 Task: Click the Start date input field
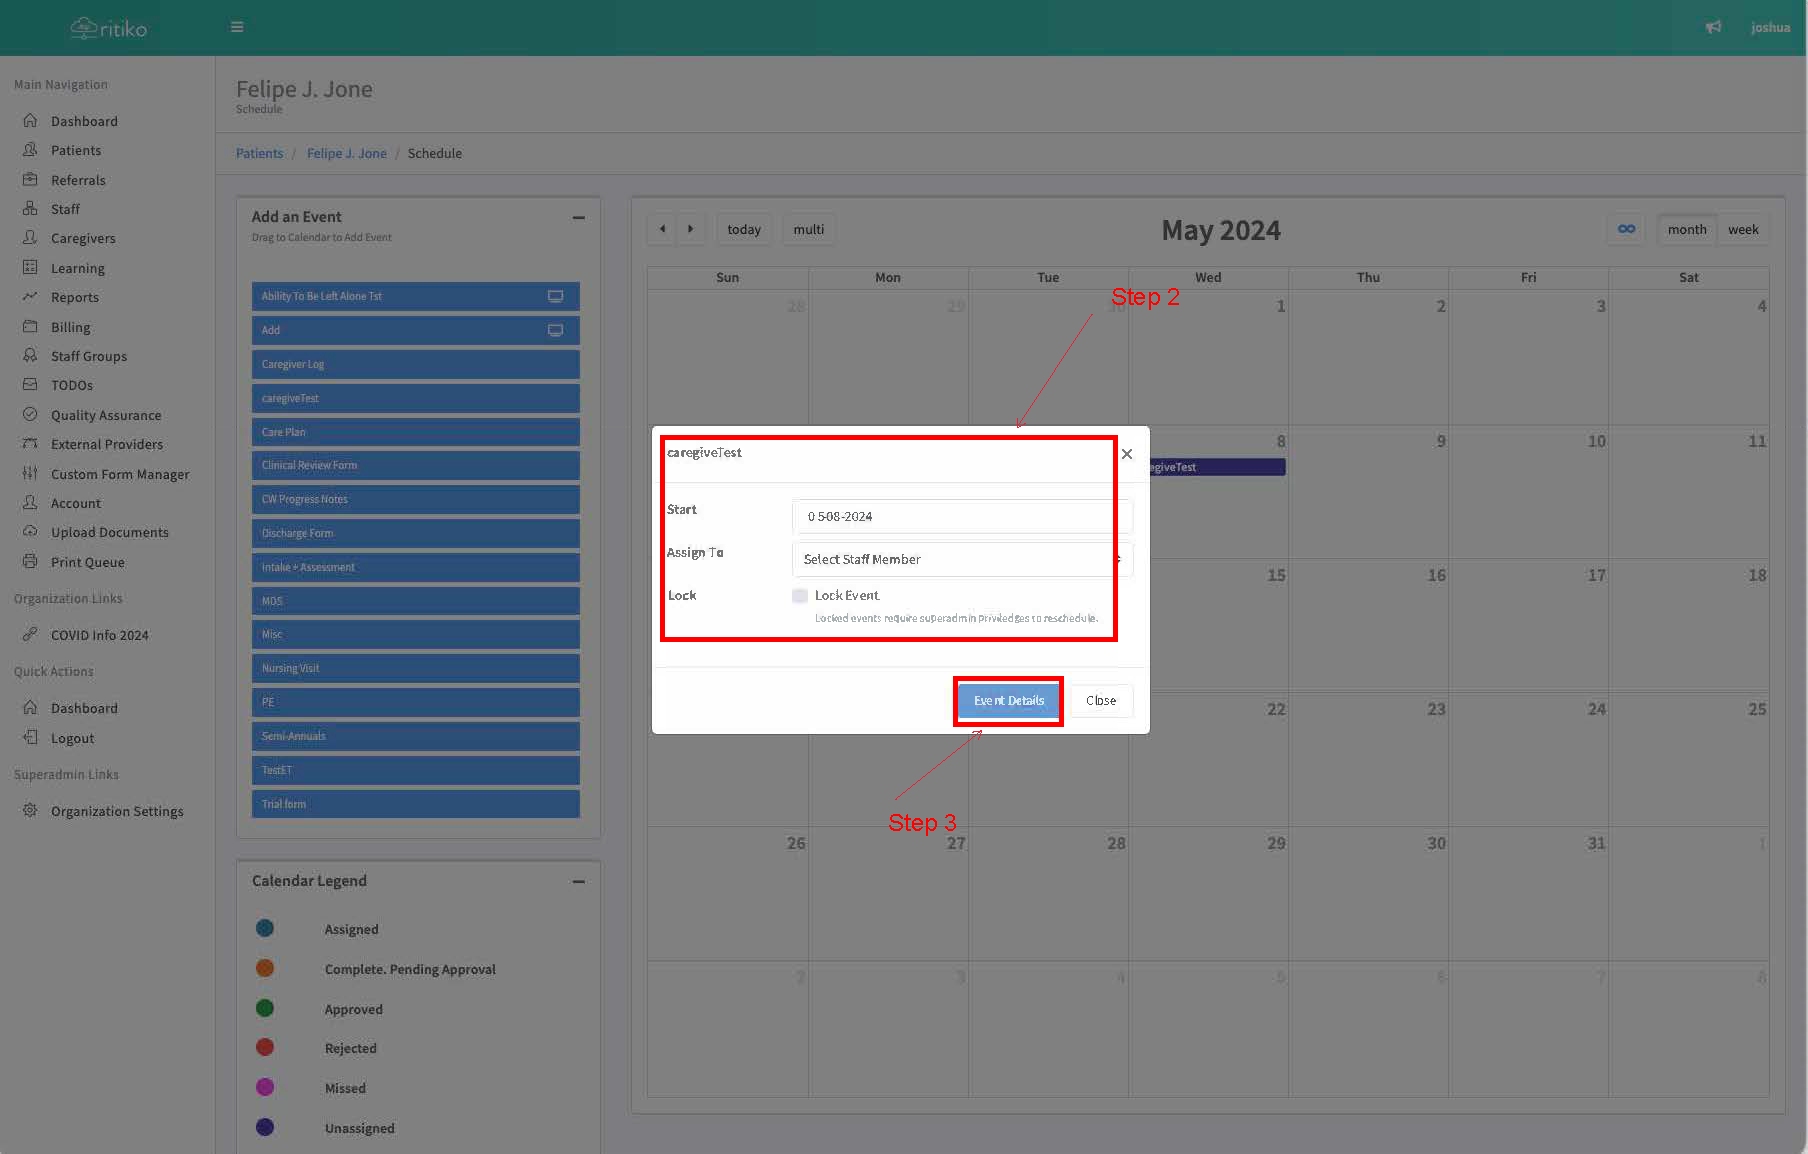pos(960,516)
